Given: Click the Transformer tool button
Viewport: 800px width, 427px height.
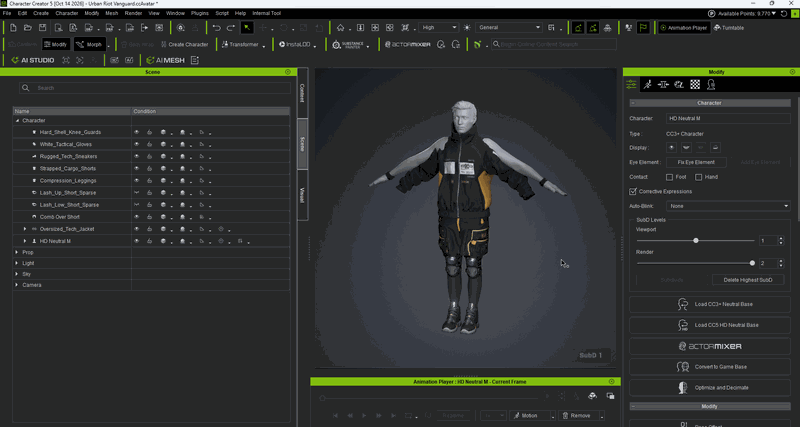Looking at the screenshot, I should 240,44.
